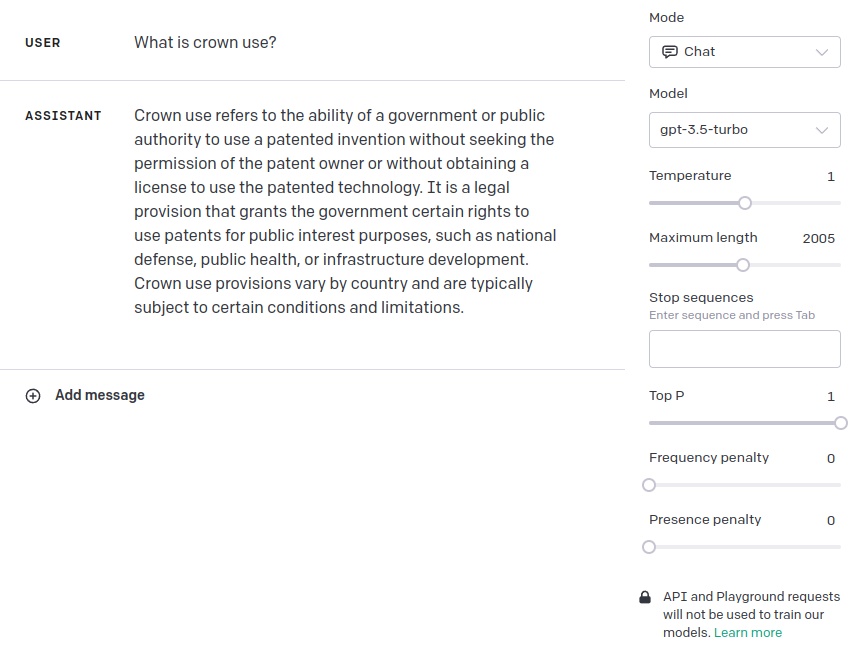Click the Maximum length slider handle
This screenshot has width=858, height=650.
(743, 265)
